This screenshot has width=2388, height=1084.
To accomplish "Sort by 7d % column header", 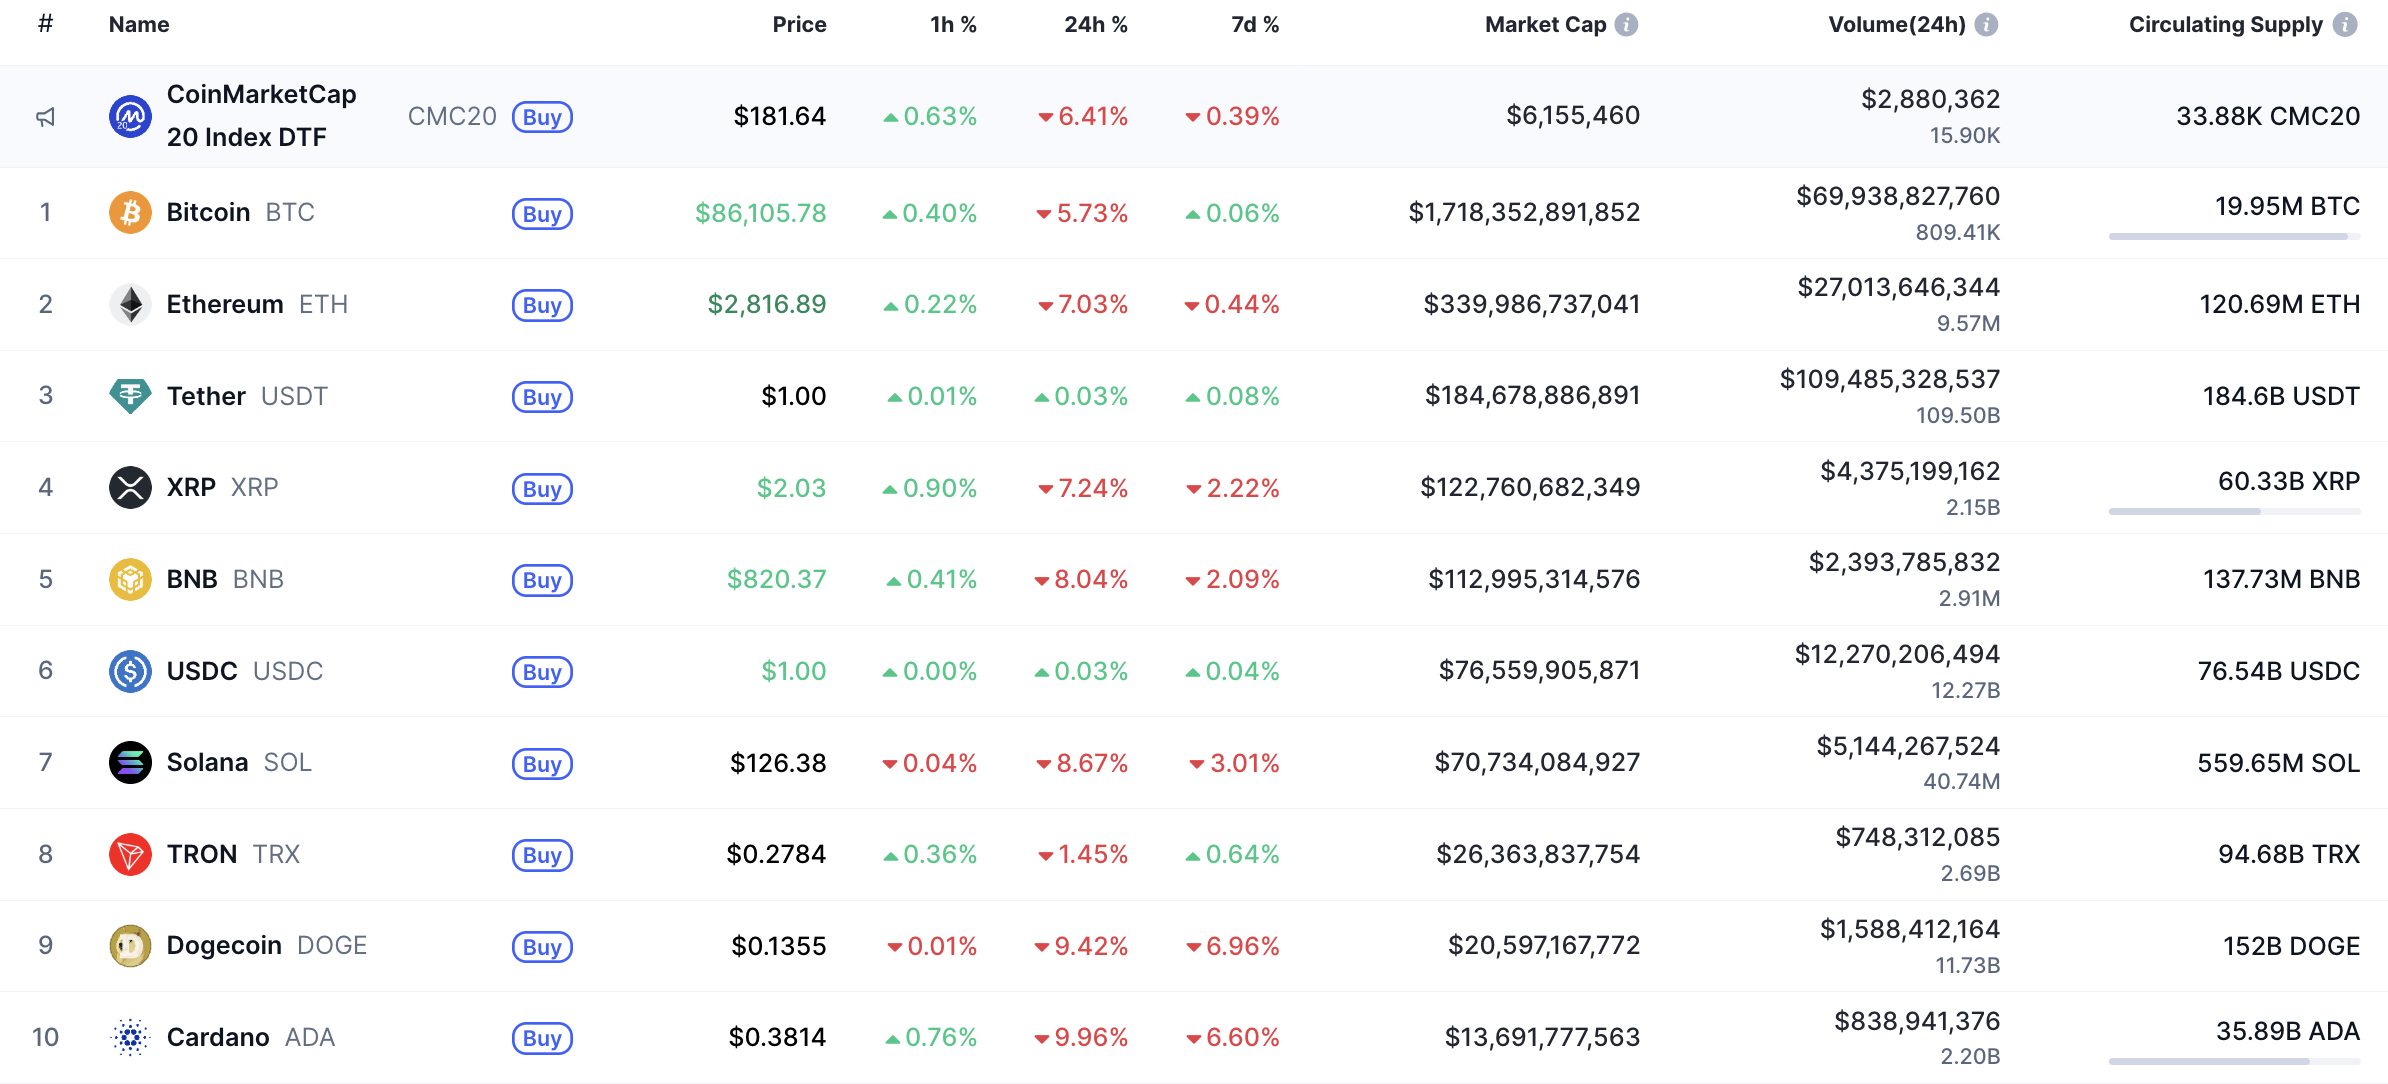I will click(1254, 24).
